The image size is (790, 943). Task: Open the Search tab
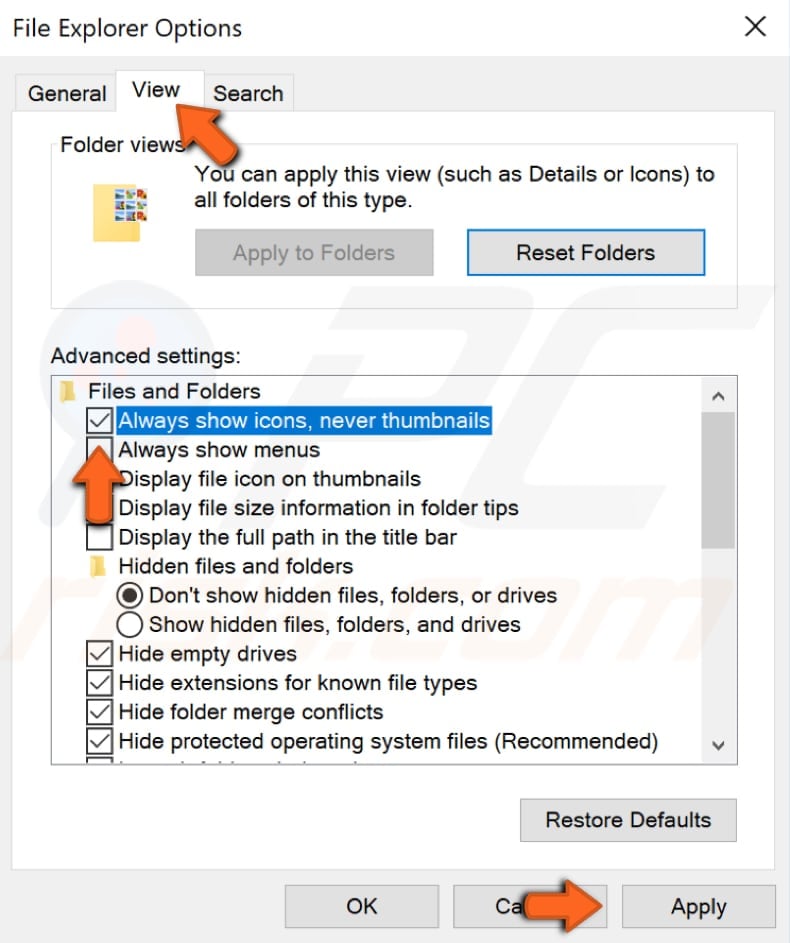(249, 93)
